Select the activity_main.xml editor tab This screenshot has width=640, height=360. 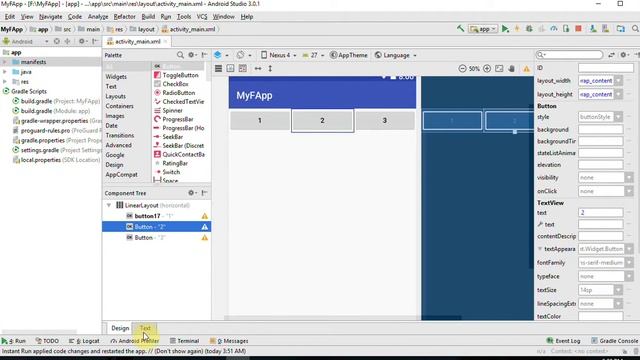coord(137,42)
